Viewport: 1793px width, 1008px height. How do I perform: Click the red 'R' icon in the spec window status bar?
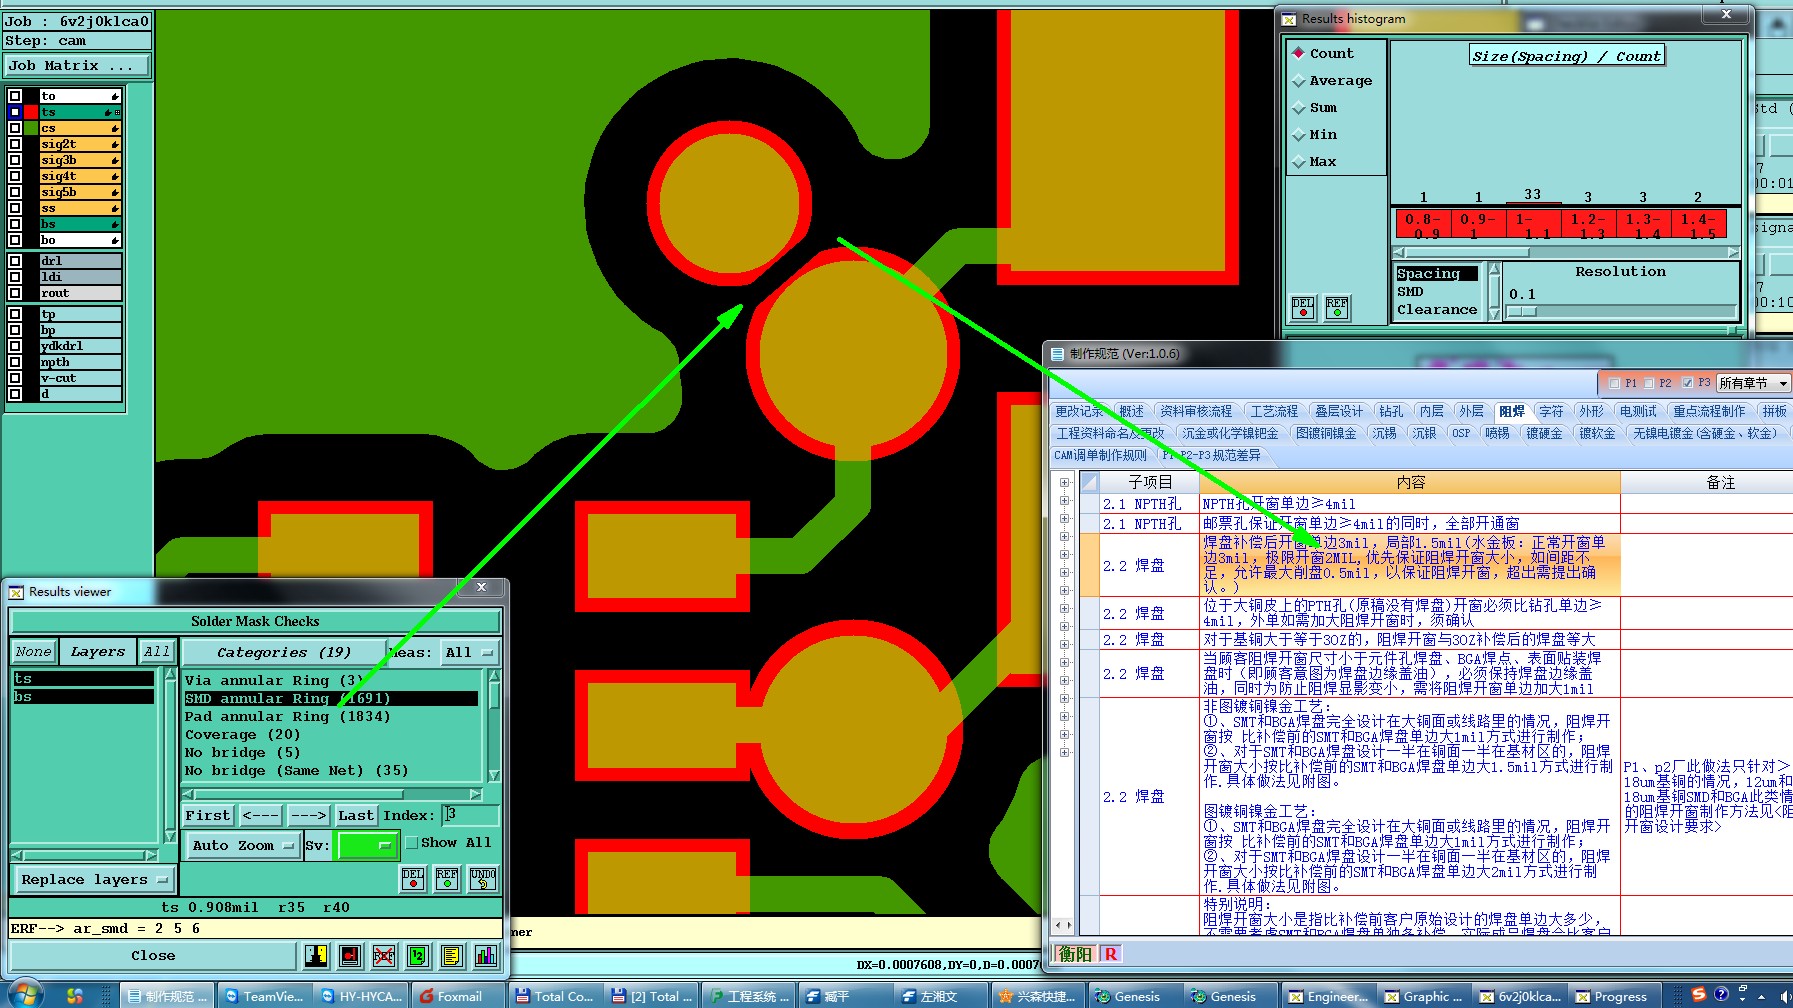click(1110, 954)
